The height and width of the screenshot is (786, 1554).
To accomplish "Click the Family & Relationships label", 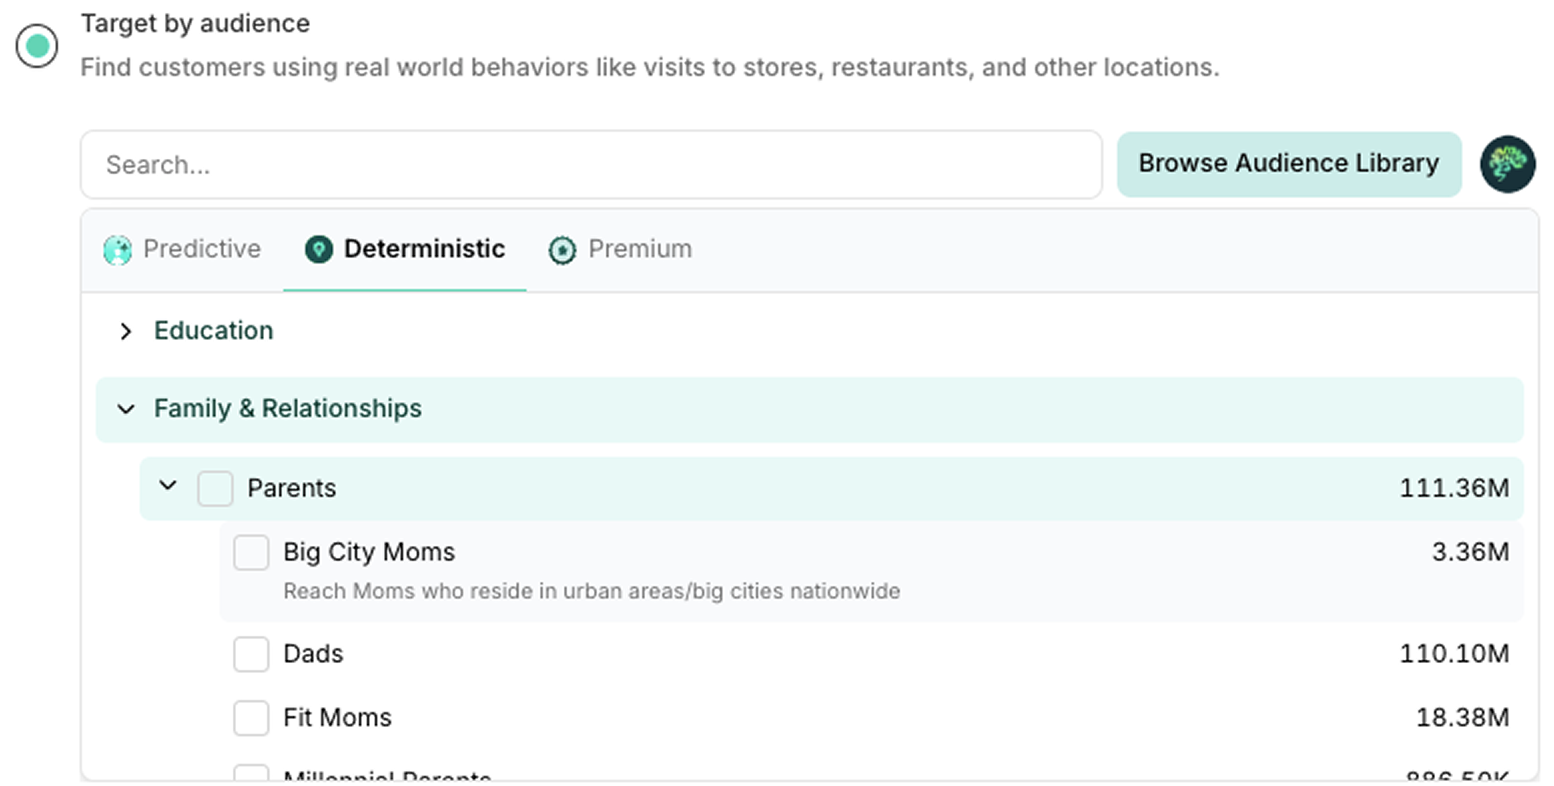I will pyautogui.click(x=288, y=408).
